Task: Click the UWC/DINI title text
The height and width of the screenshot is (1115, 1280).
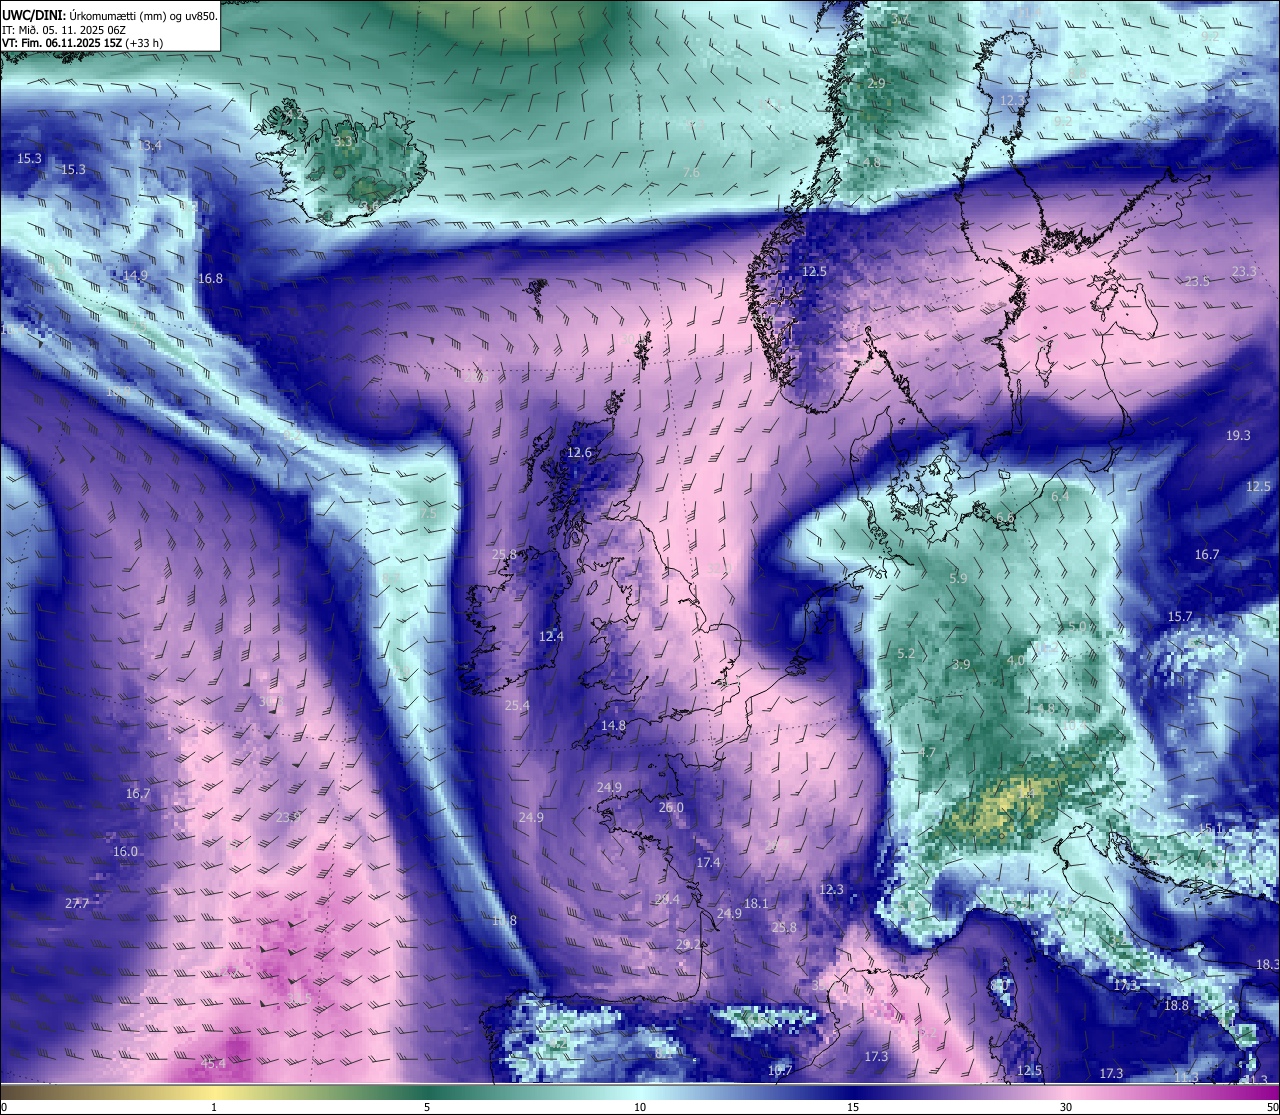Action: click(x=110, y=15)
